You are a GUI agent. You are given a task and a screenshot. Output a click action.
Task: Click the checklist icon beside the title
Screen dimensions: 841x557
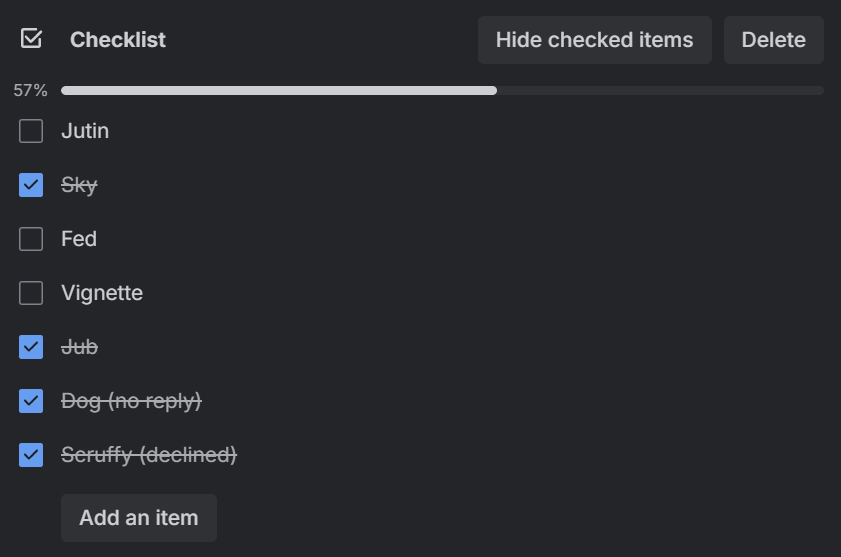click(31, 39)
